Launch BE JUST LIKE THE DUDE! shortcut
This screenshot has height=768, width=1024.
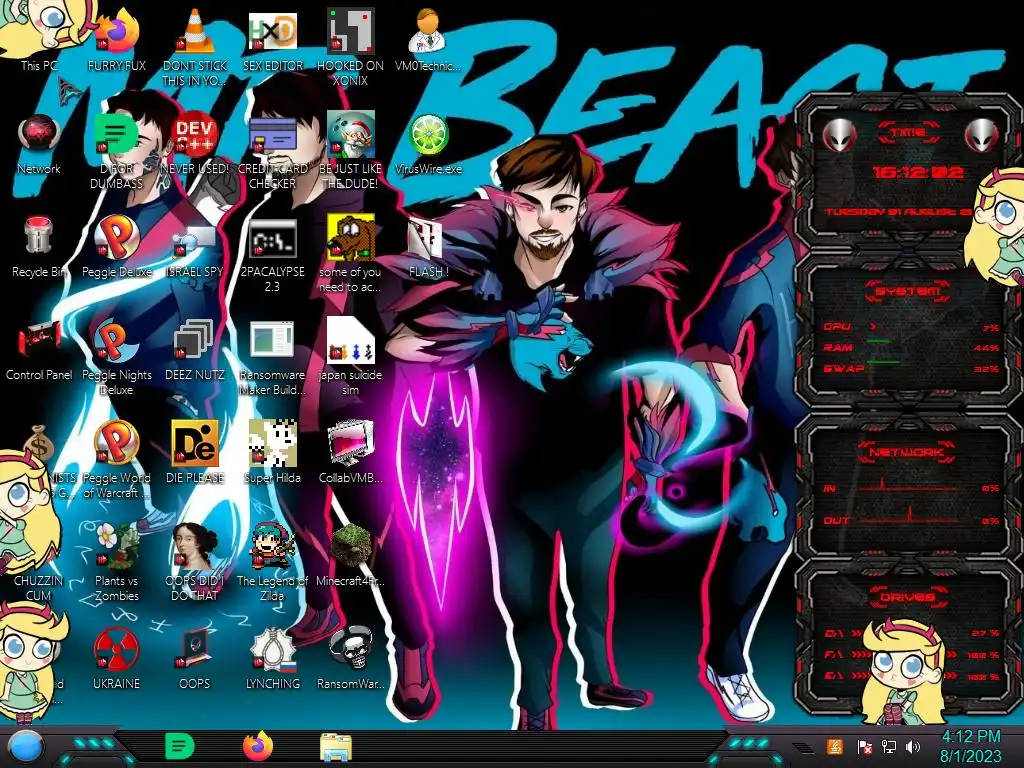351,135
